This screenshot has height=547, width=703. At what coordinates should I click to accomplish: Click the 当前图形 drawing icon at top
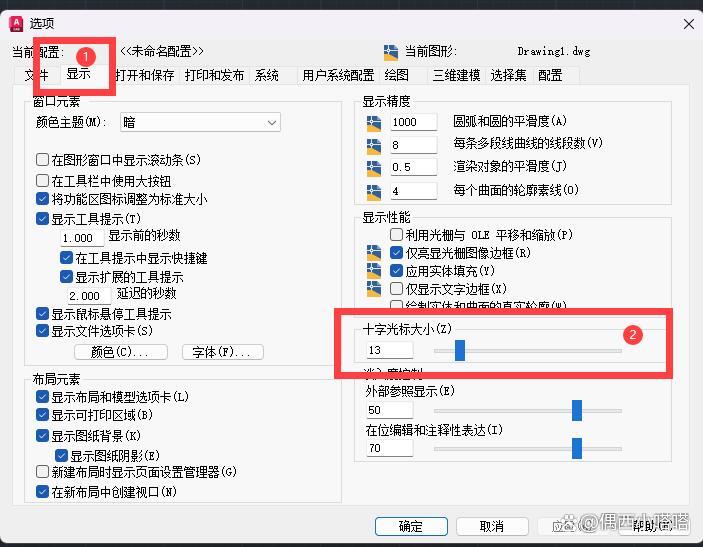[x=391, y=52]
